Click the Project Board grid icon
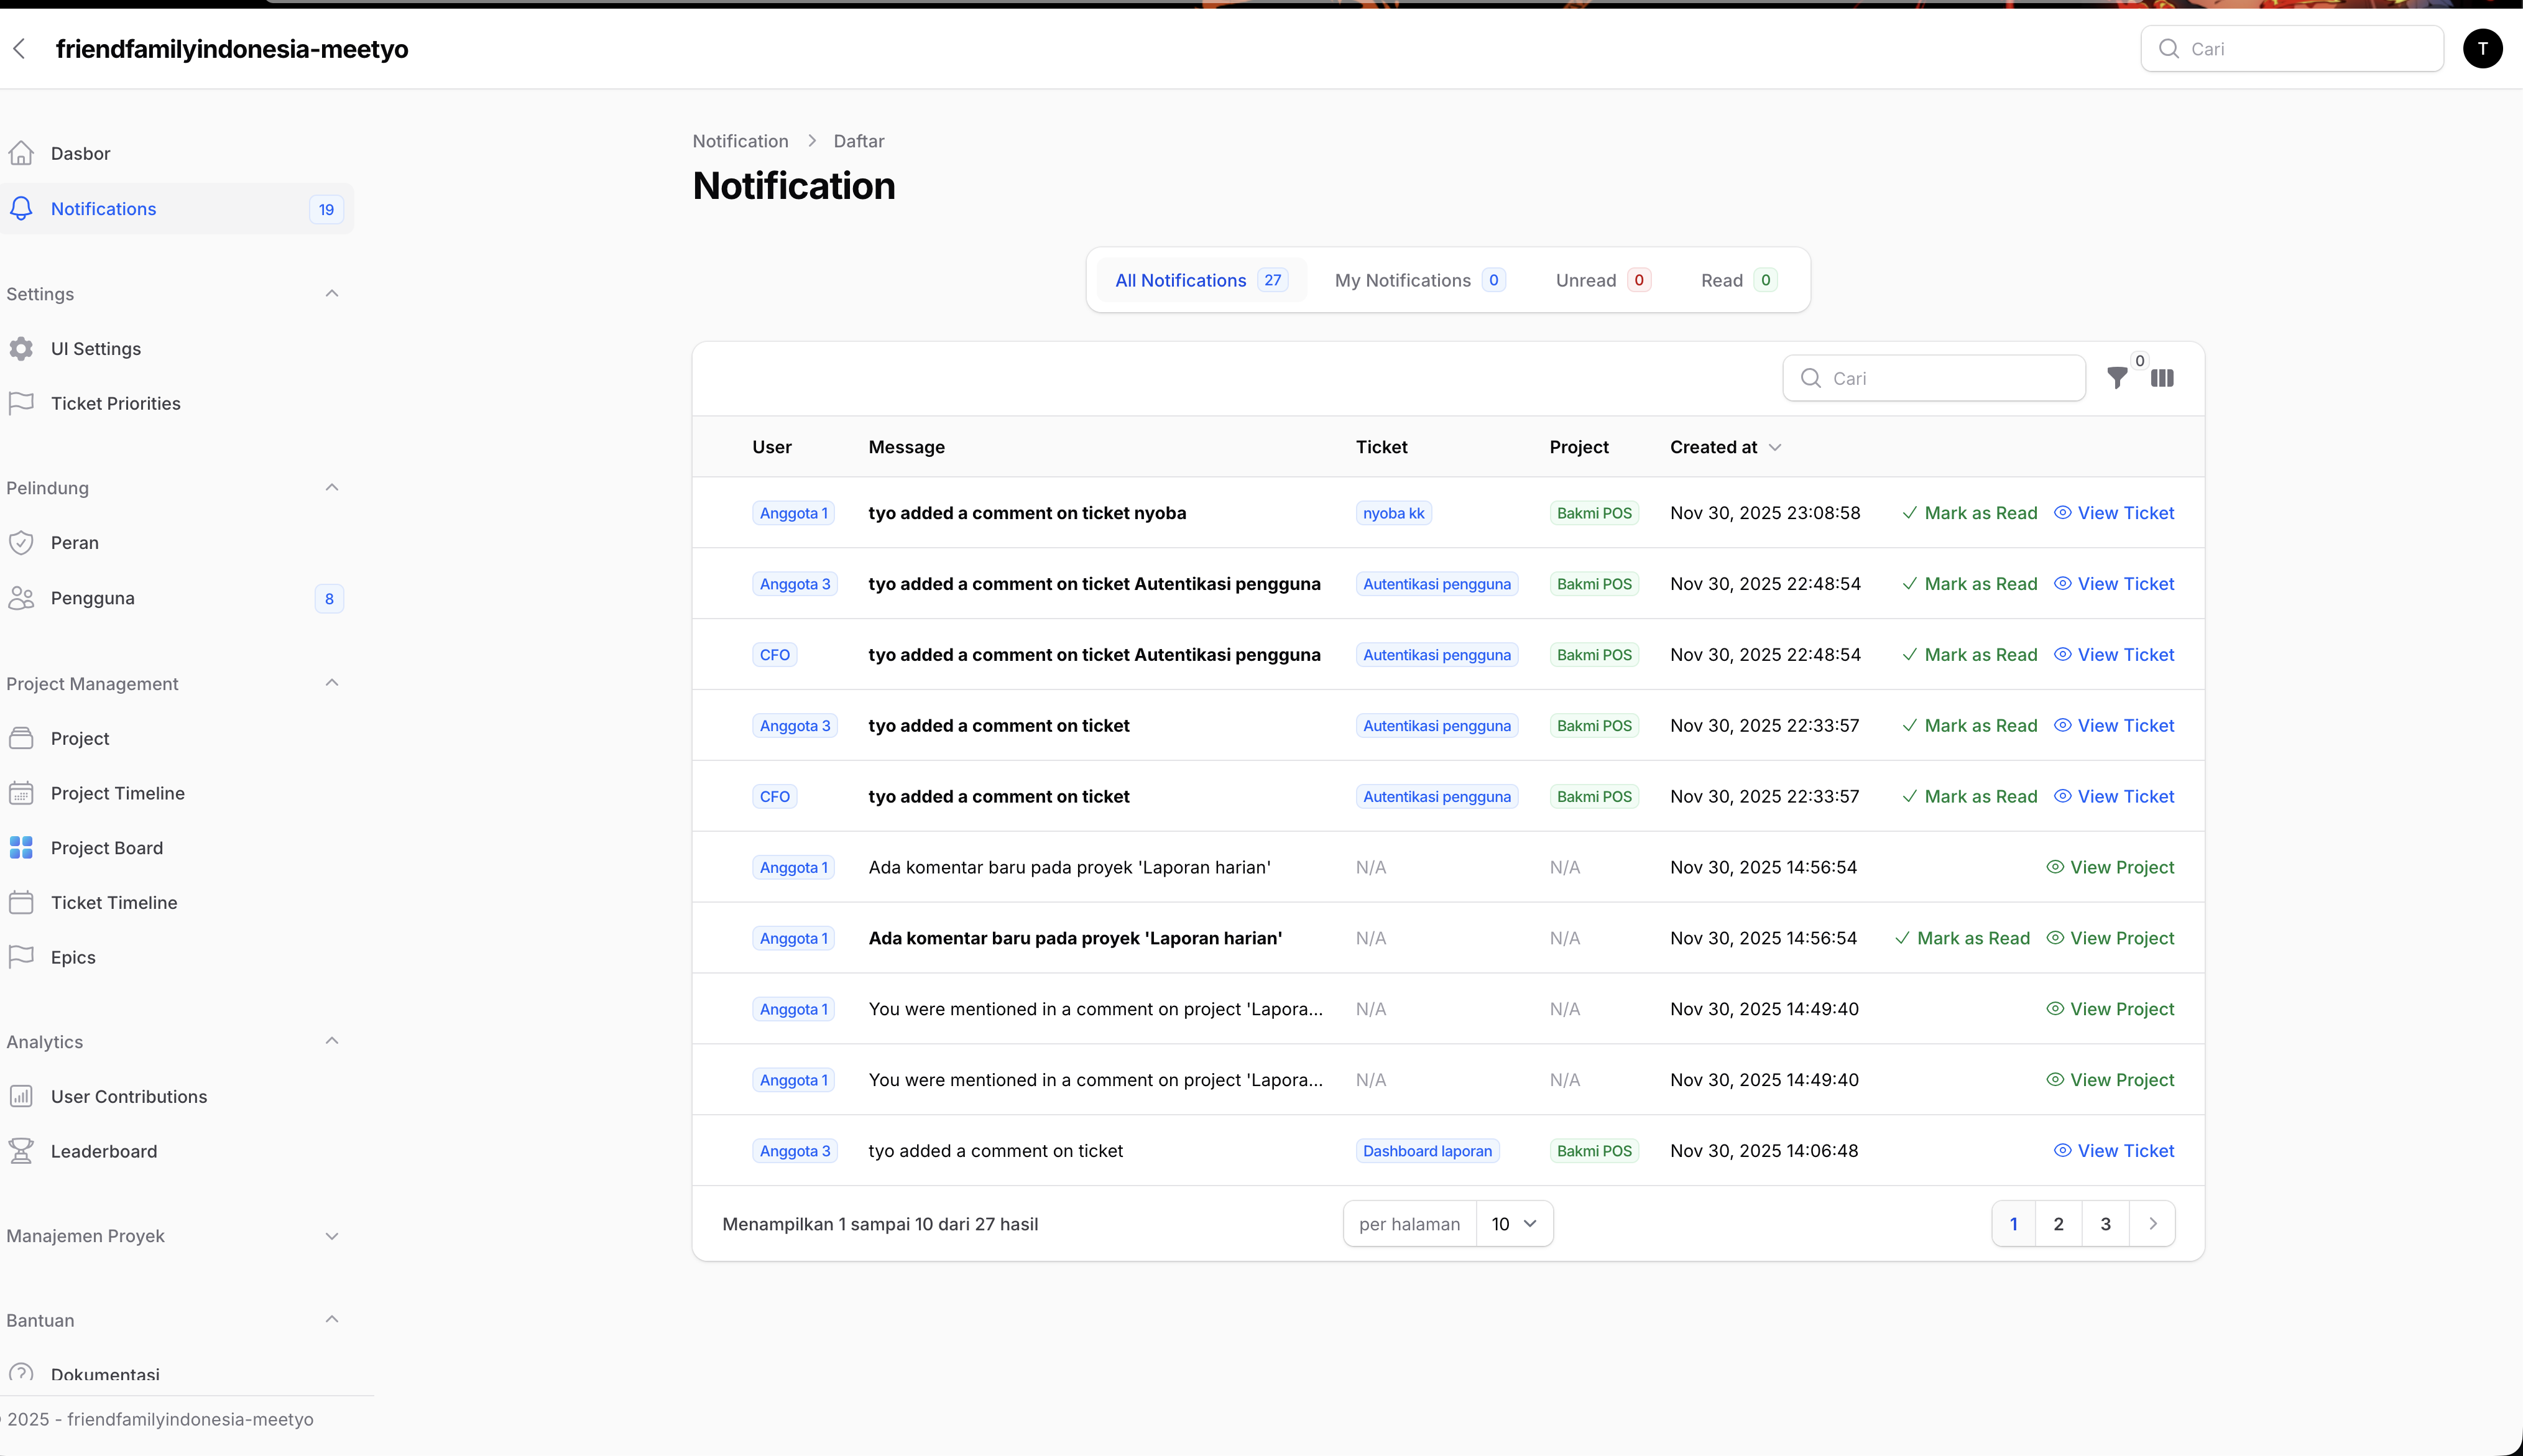The width and height of the screenshot is (2523, 1456). [21, 848]
